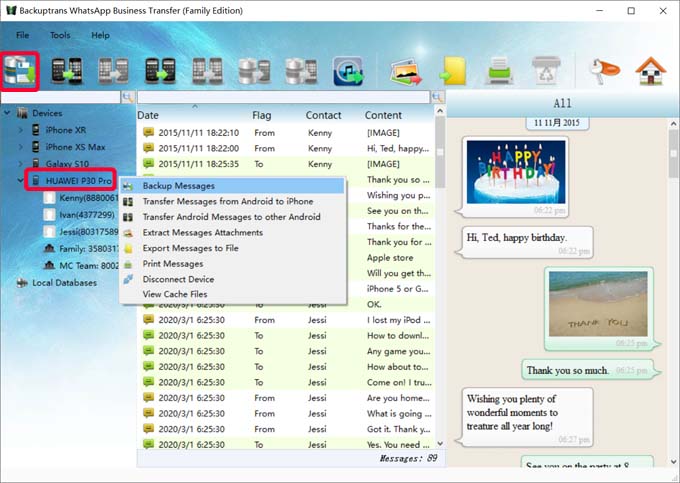Click the MC Team group chat icon
Image resolution: width=680 pixels, height=483 pixels.
[49, 265]
